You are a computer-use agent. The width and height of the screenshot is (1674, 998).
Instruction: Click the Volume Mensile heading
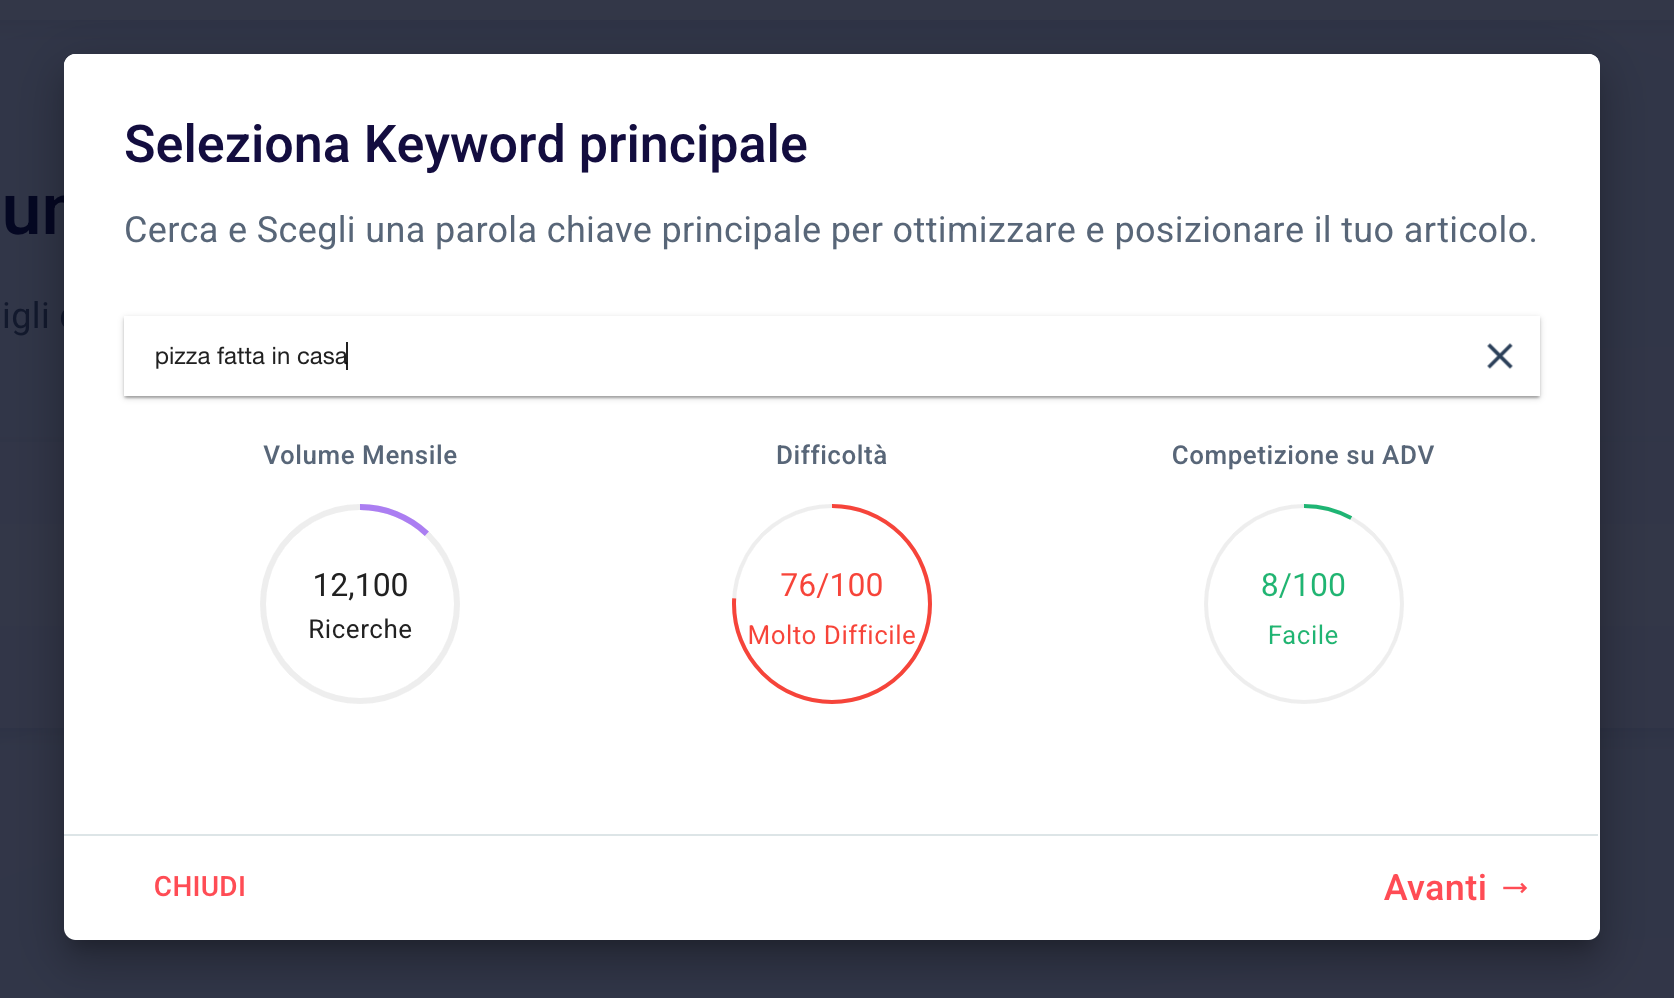point(360,455)
